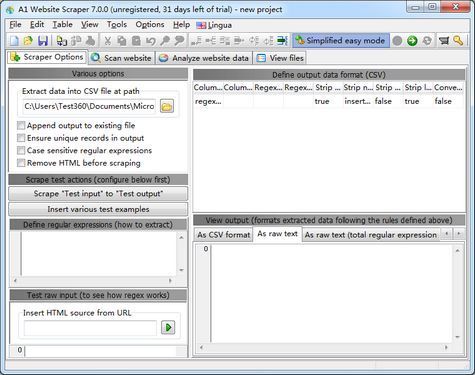
Task: Click the right arrow of the output horizontal scrollbar
Action: click(x=446, y=347)
